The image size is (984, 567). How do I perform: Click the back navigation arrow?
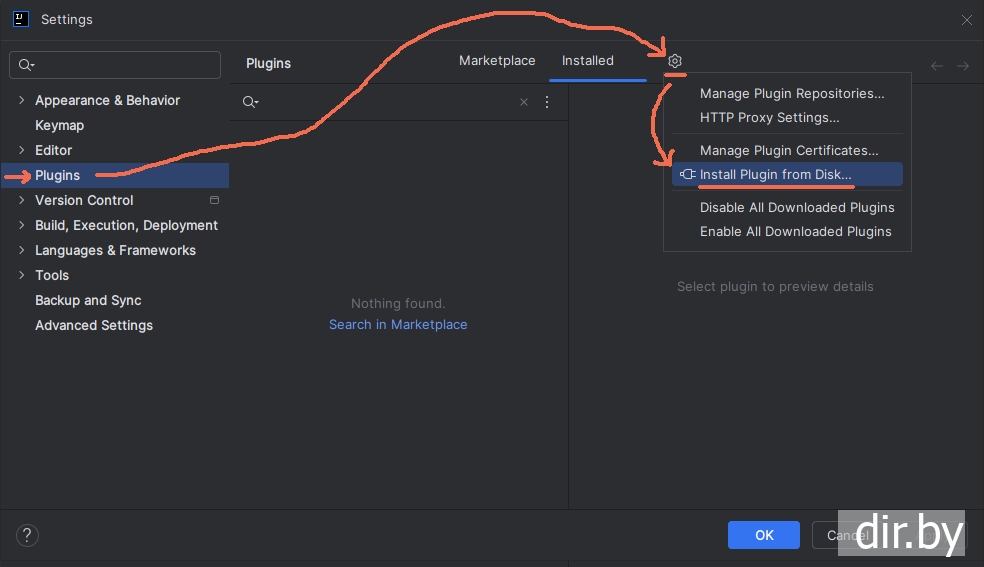pyautogui.click(x=937, y=66)
